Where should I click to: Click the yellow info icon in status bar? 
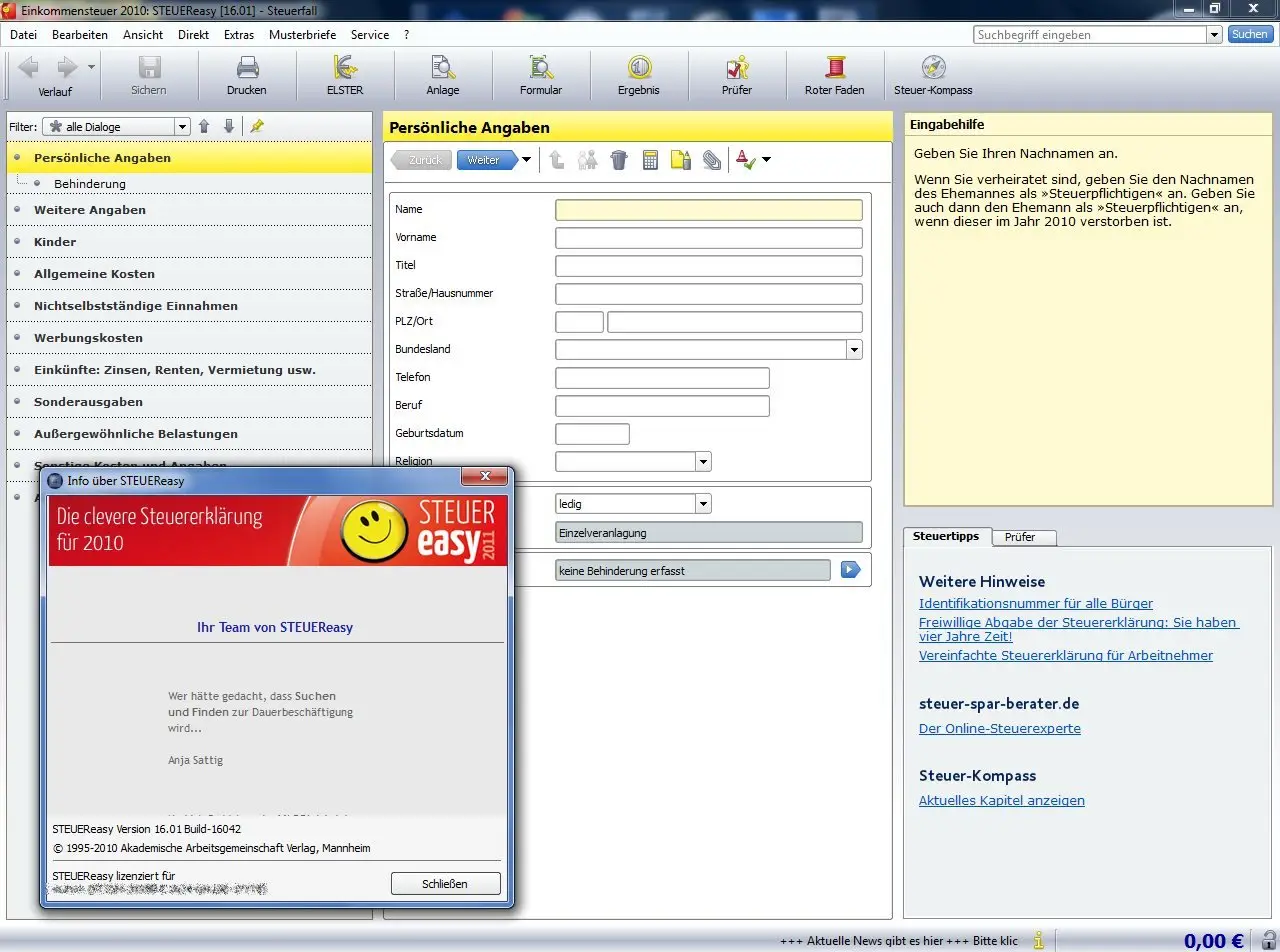(1039, 940)
